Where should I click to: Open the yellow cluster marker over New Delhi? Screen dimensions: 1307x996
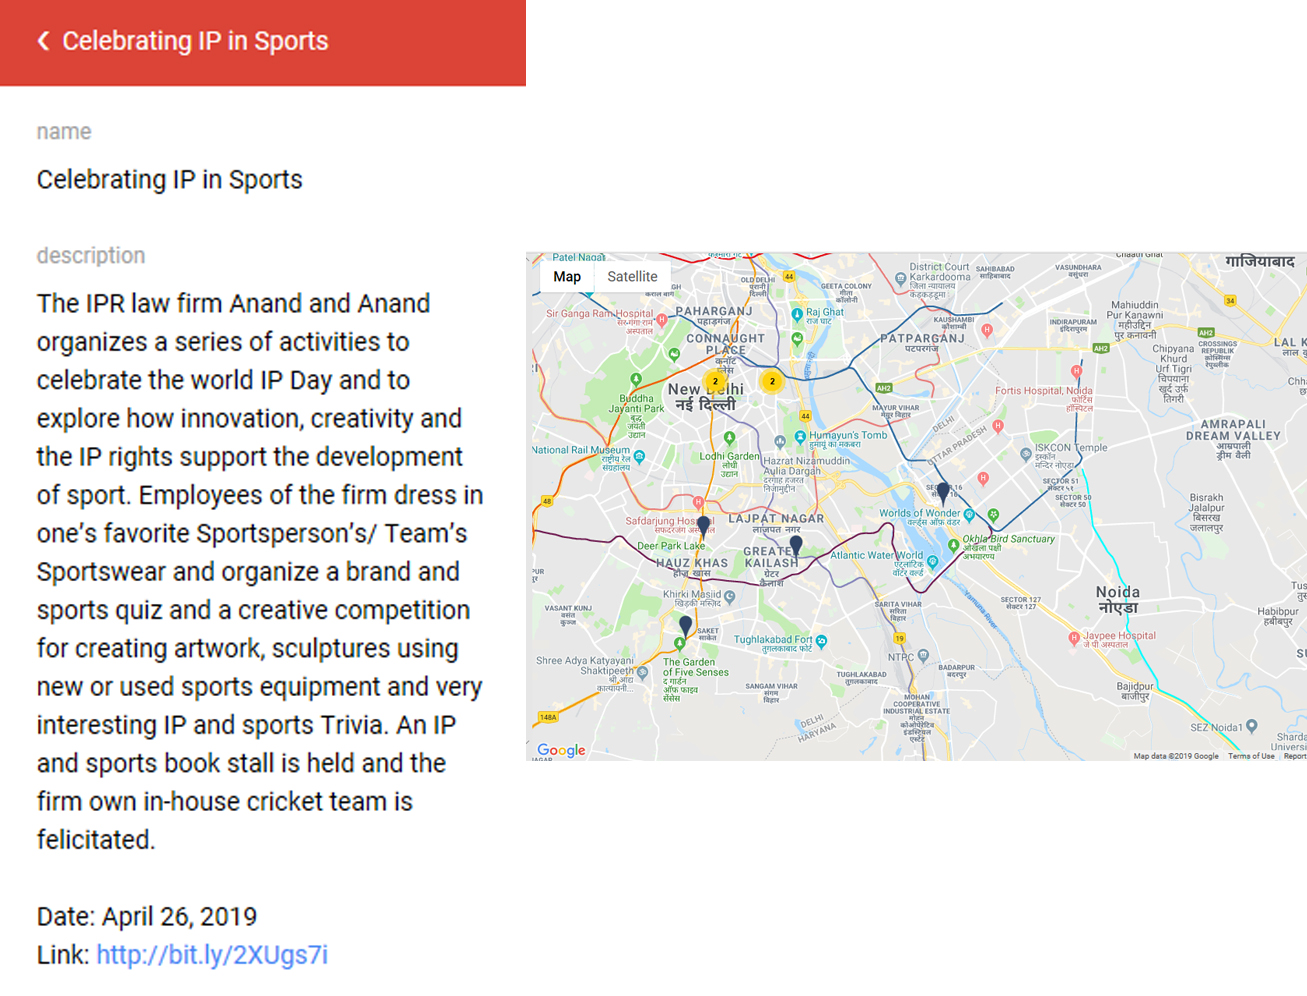coord(715,381)
